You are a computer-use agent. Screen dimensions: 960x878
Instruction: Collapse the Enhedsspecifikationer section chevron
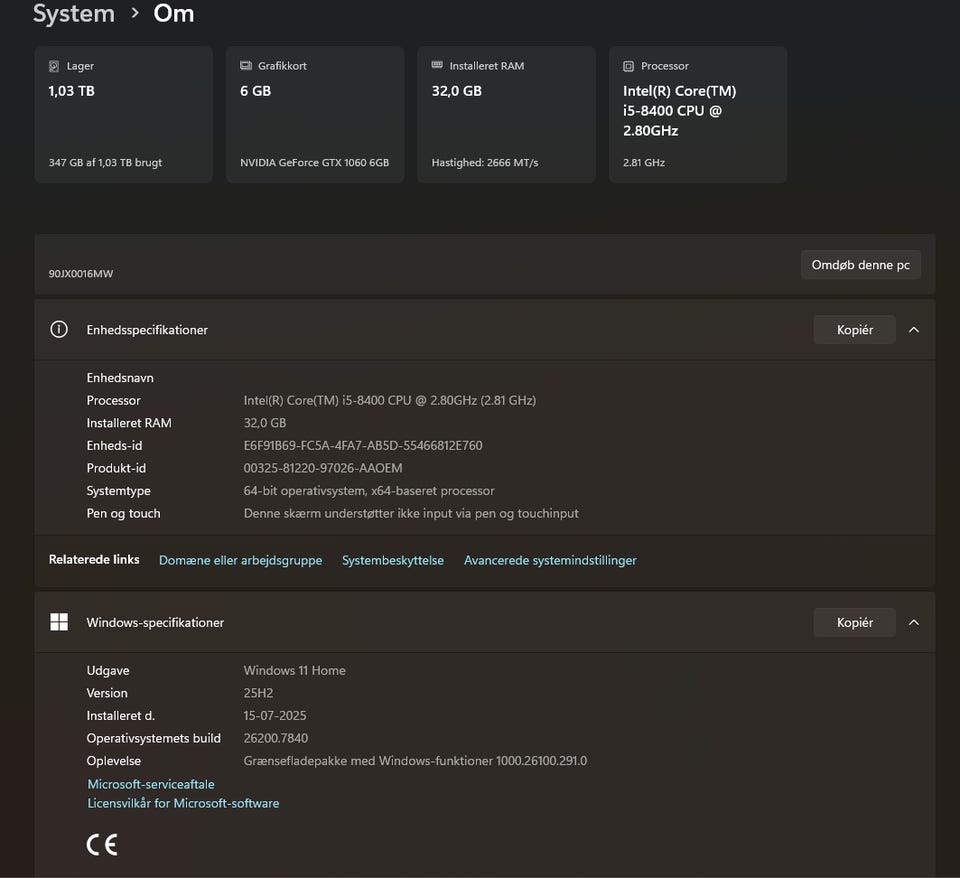pyautogui.click(x=913, y=329)
